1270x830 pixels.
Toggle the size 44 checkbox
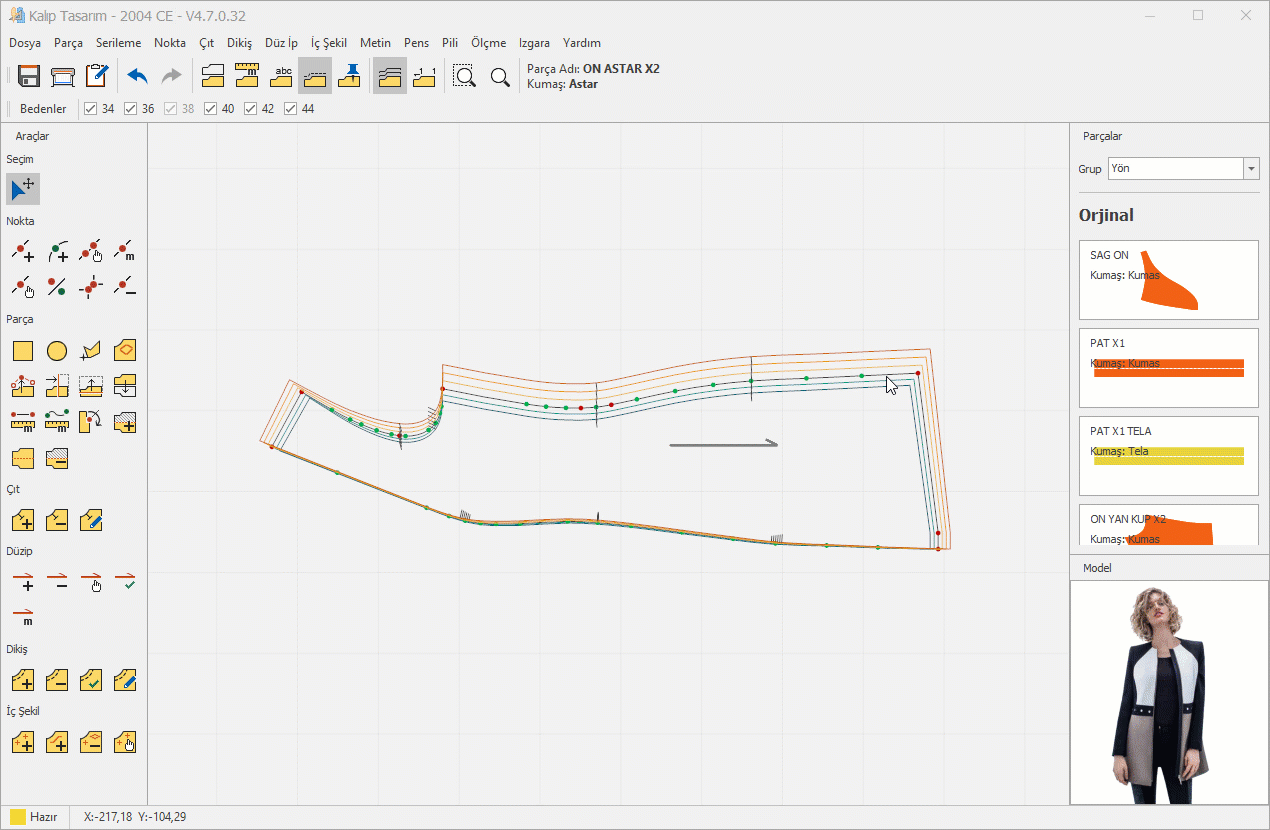click(291, 109)
